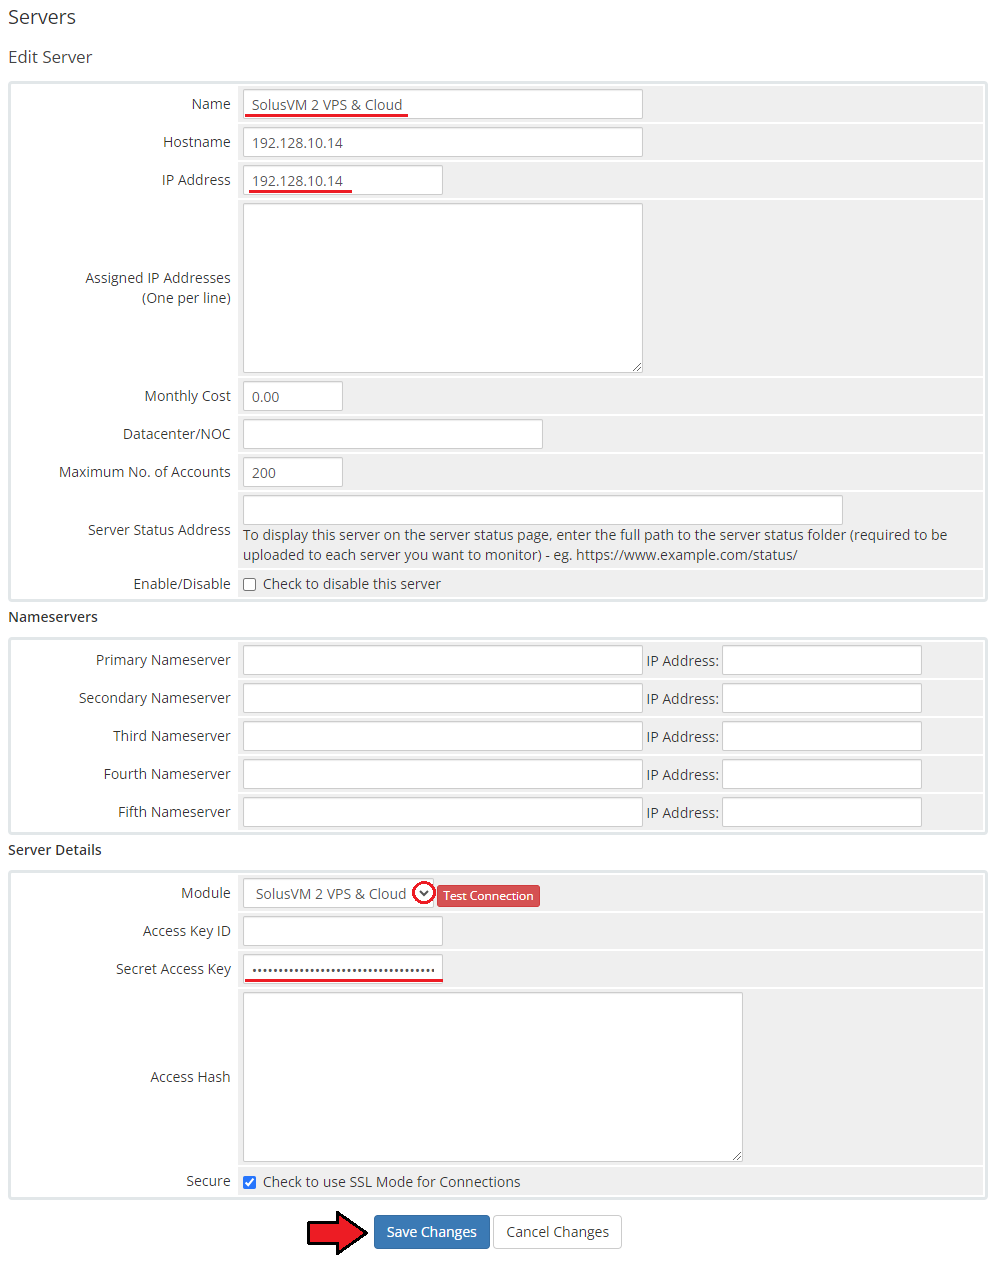This screenshot has height=1262, width=998.
Task: Focus the Primary Nameserver IP Address field
Action: [x=822, y=660]
